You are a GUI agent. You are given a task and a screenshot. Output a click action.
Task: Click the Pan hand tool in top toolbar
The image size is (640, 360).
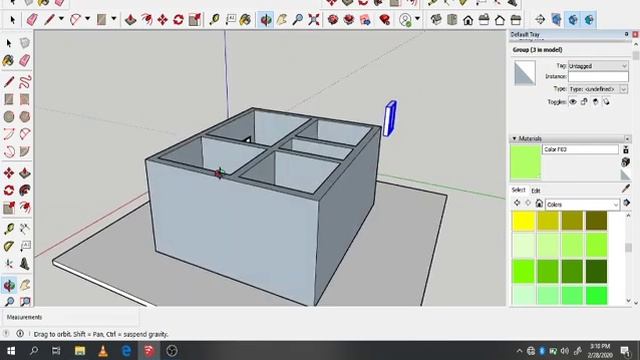coord(282,20)
